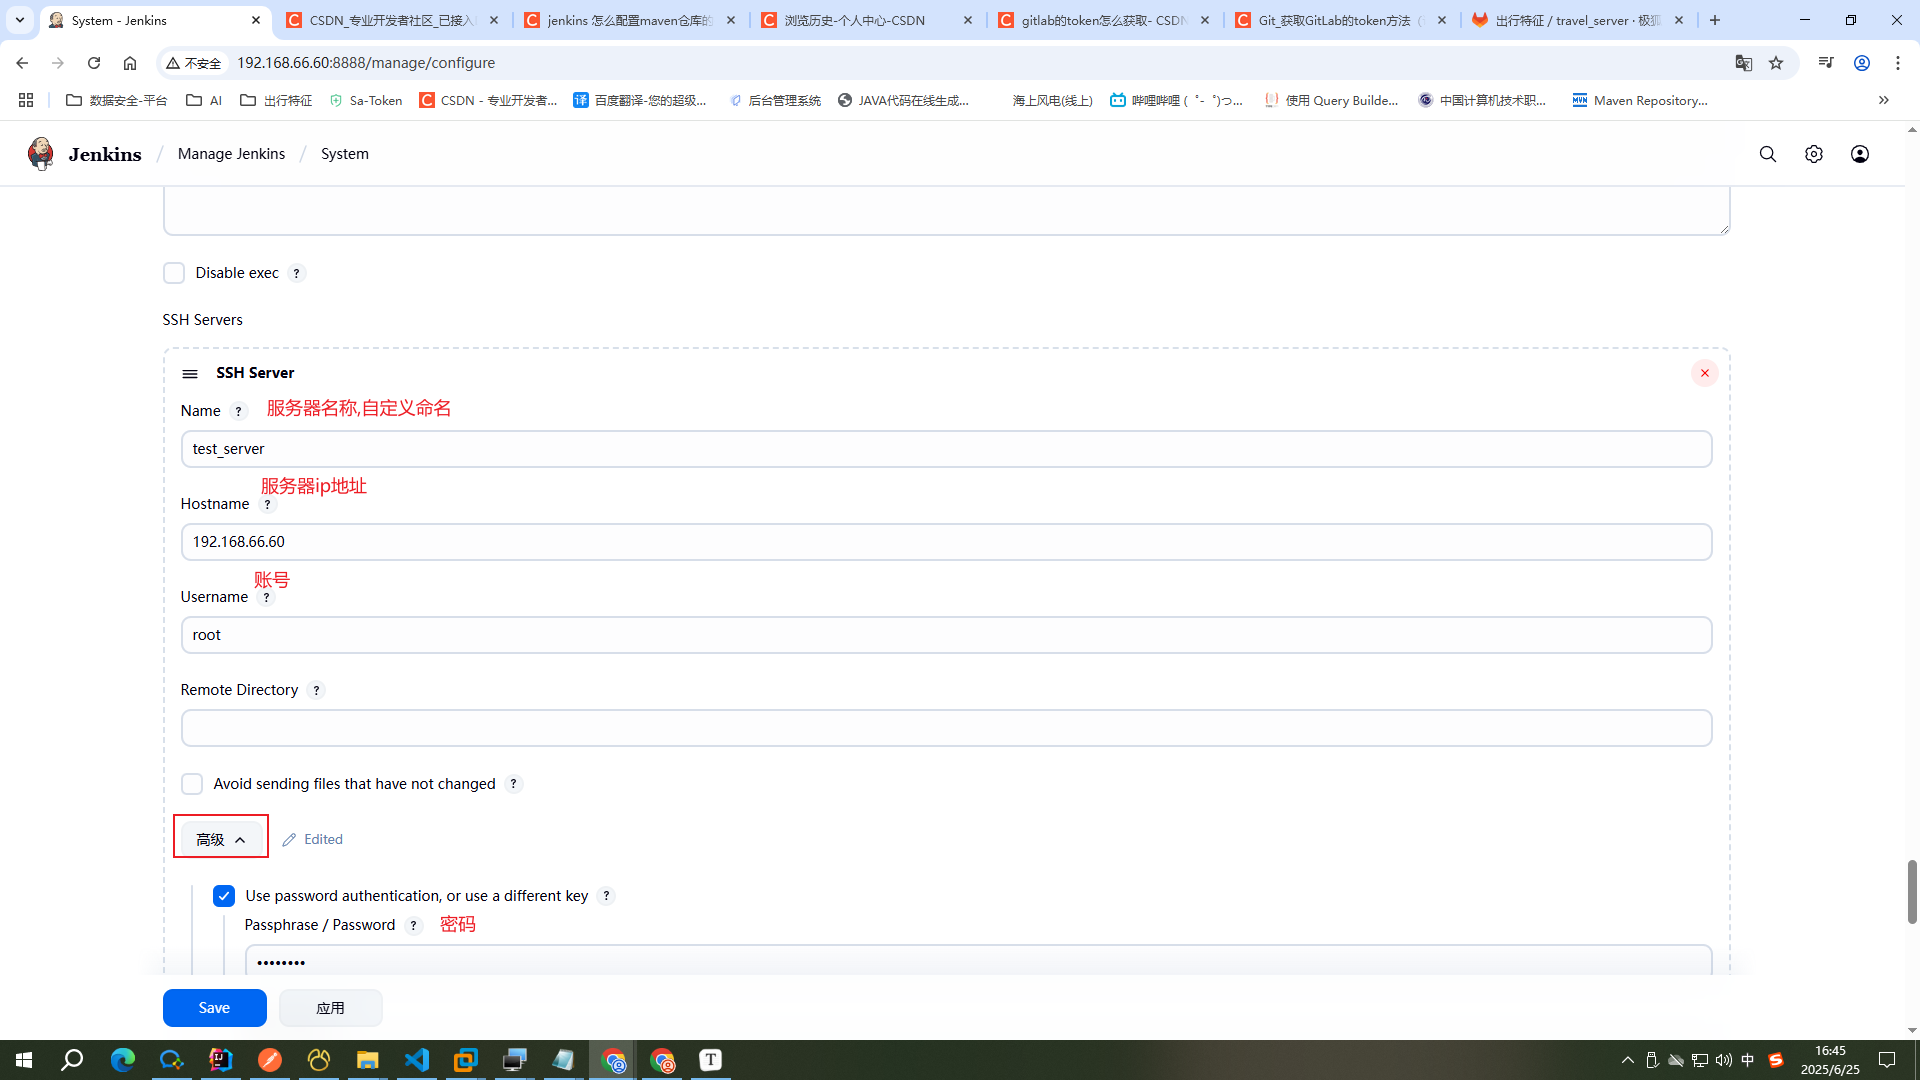Collapse the 高级 advanced section
This screenshot has height=1080, width=1920.
click(x=220, y=838)
